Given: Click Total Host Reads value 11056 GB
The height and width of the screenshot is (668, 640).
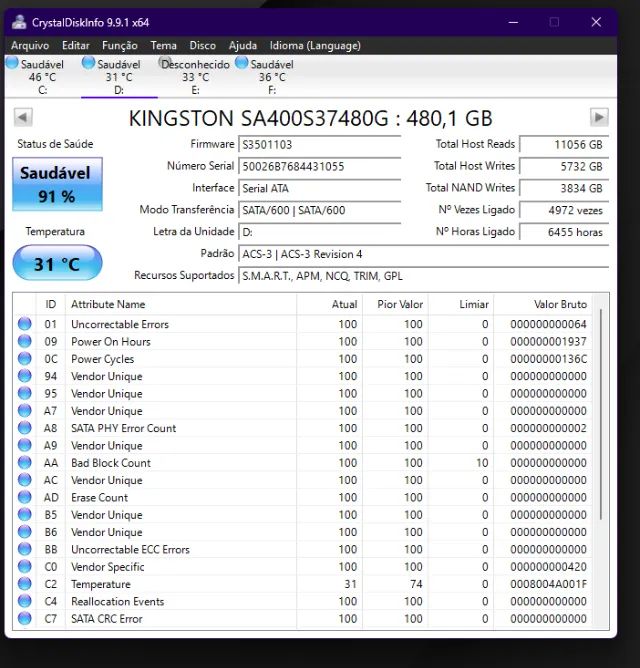Looking at the screenshot, I should (564, 145).
